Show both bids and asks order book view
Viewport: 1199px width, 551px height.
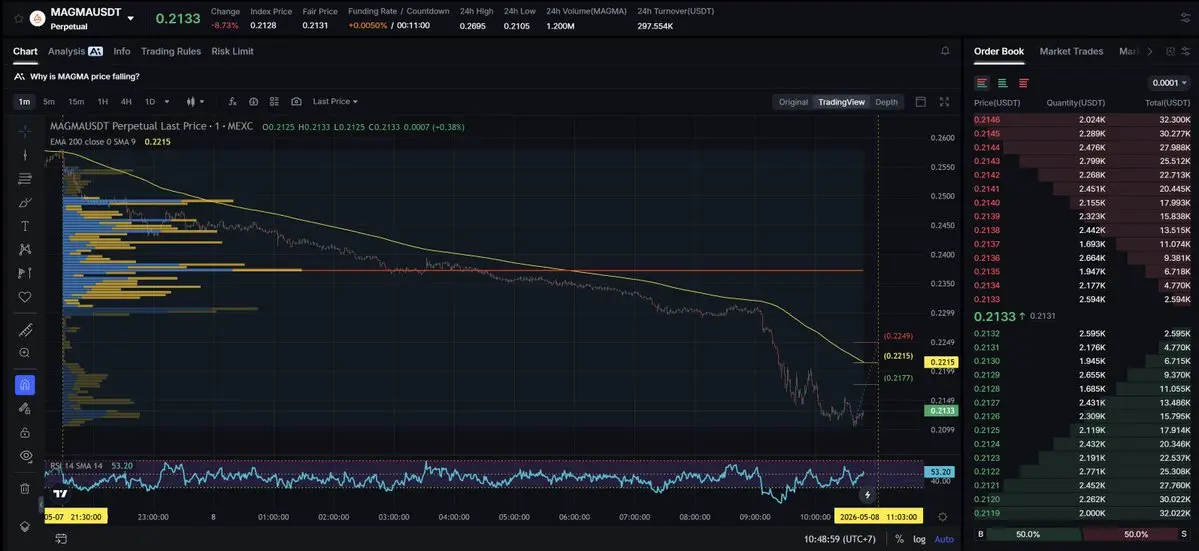[x=982, y=83]
